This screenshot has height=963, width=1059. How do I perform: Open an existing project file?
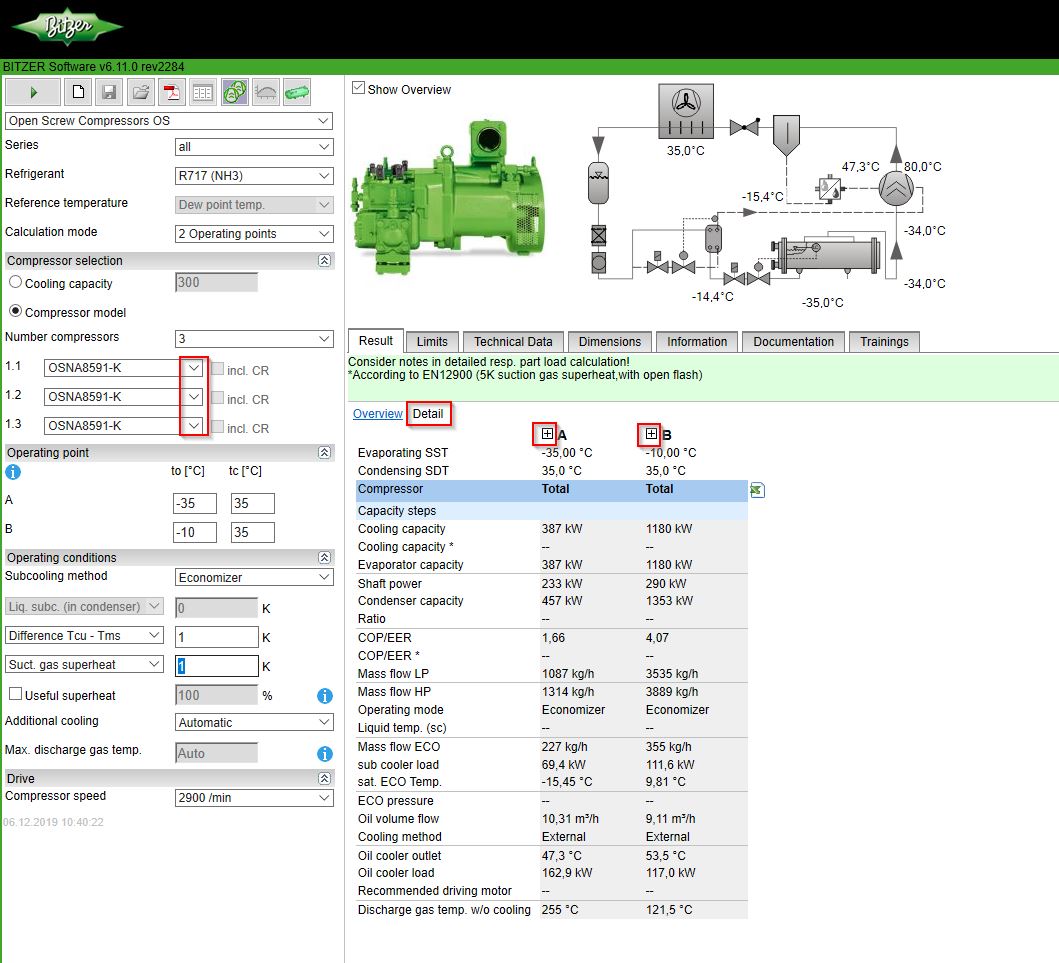tap(140, 91)
